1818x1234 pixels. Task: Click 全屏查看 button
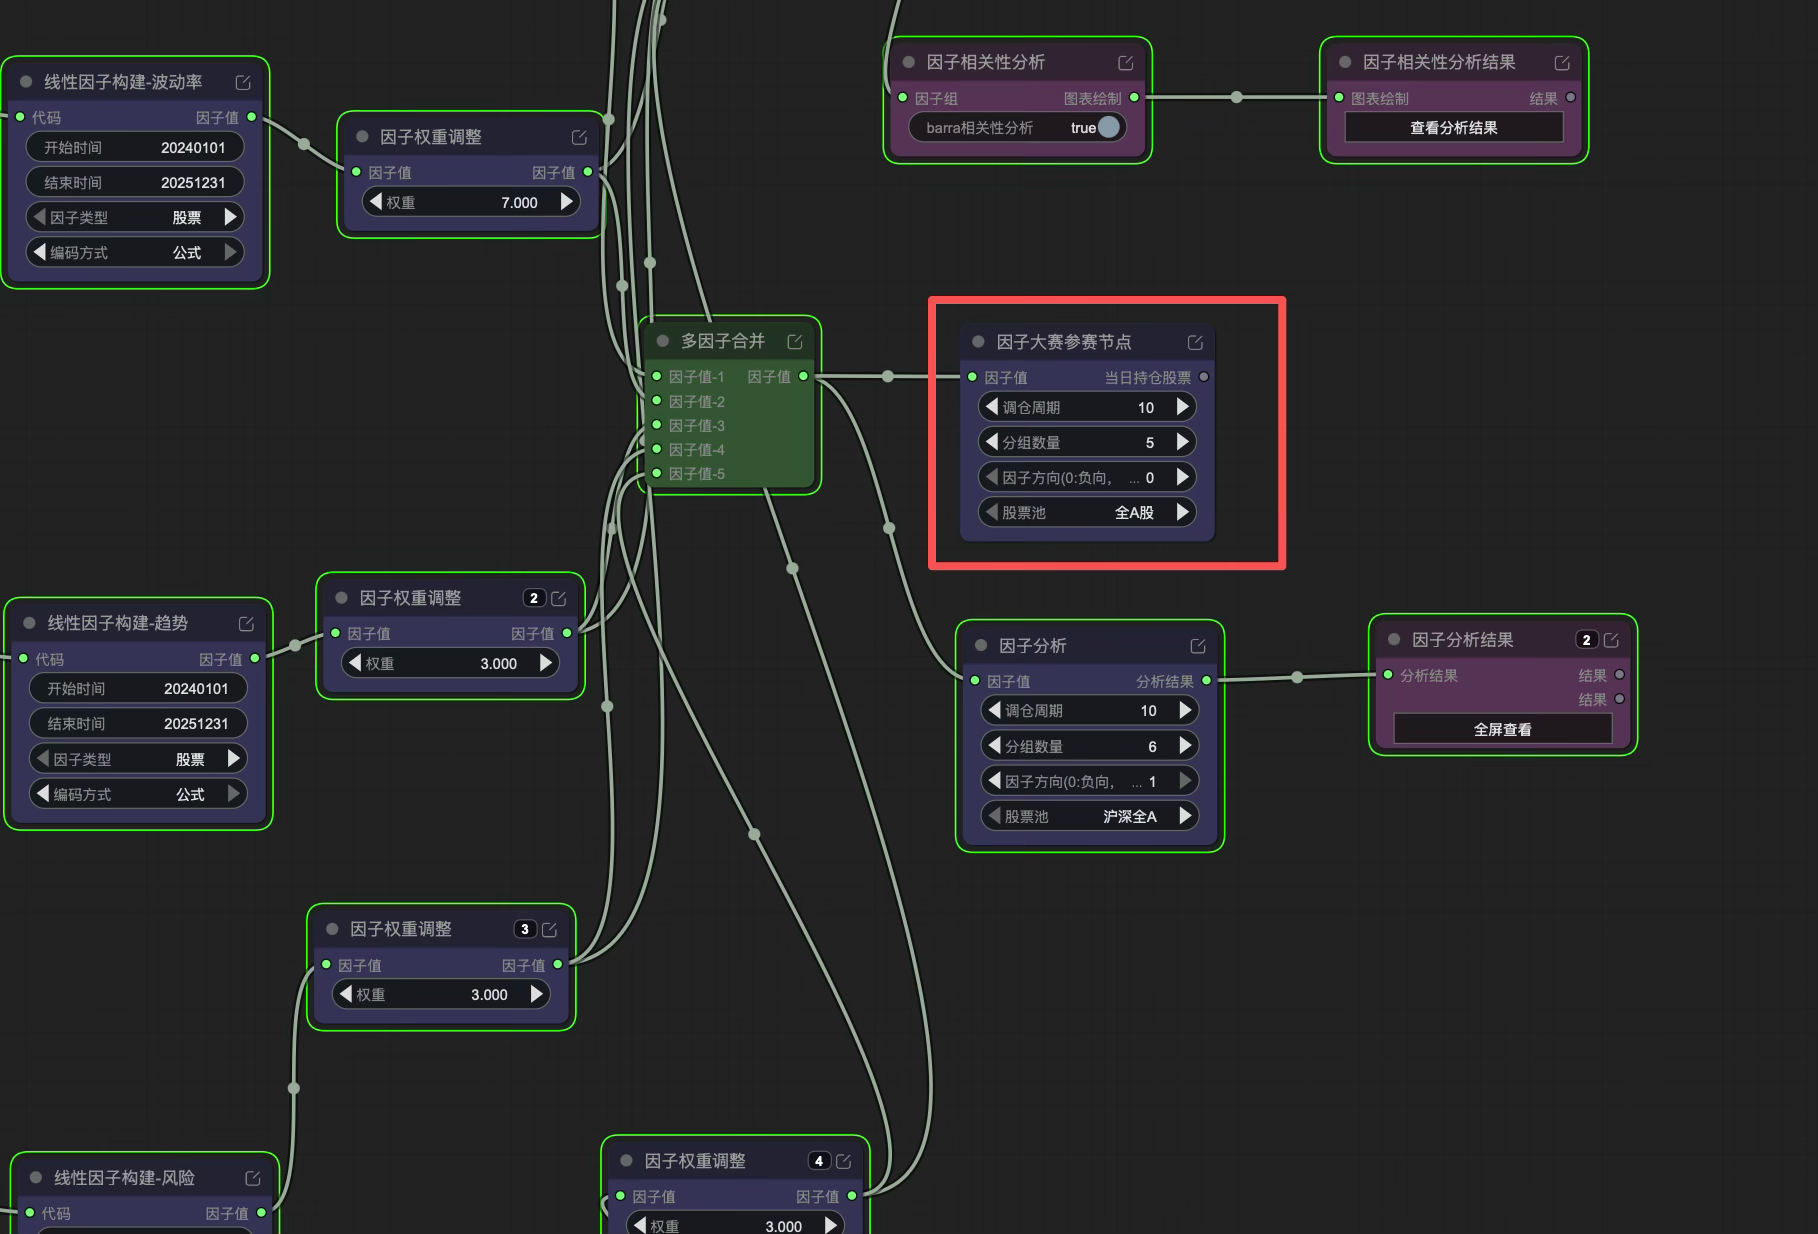(1503, 729)
